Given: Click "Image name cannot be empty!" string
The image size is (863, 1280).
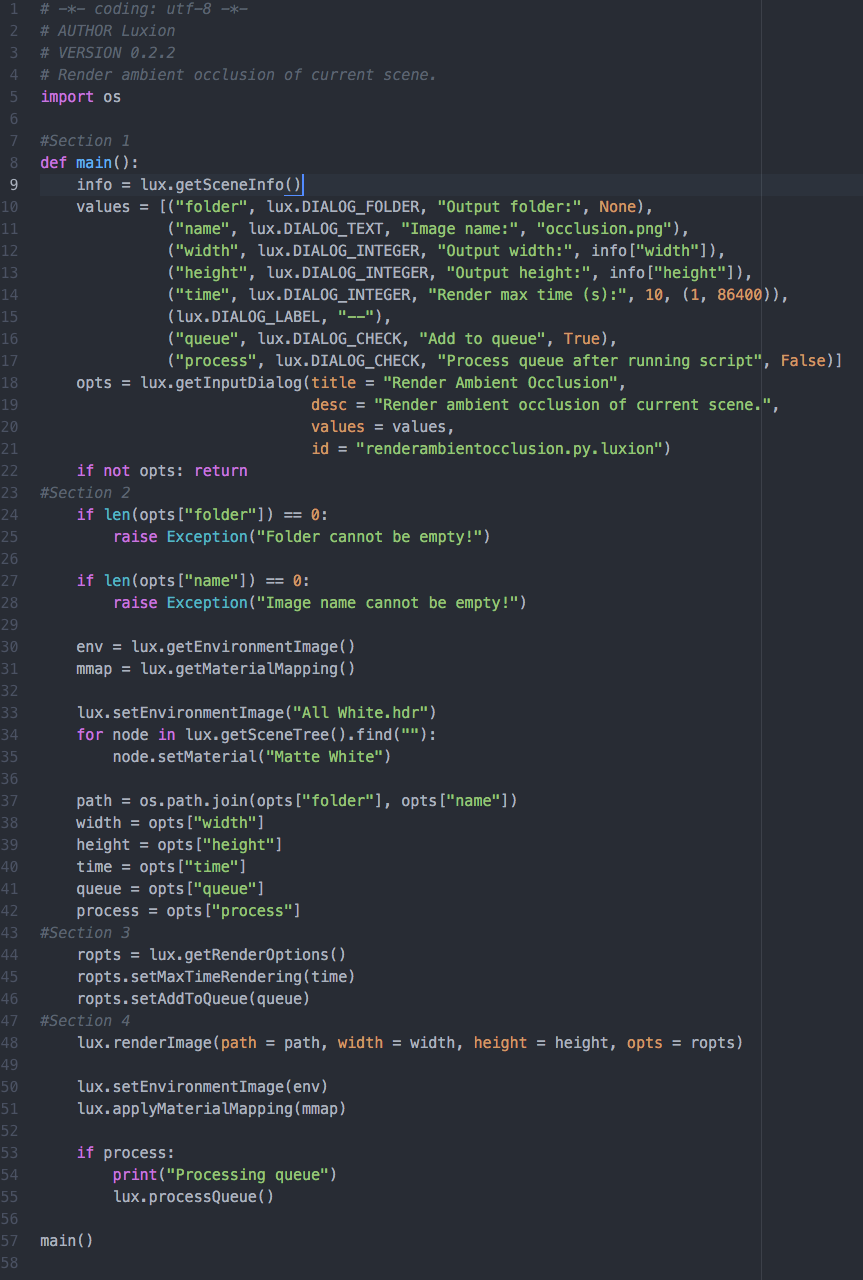Looking at the screenshot, I should [387, 602].
